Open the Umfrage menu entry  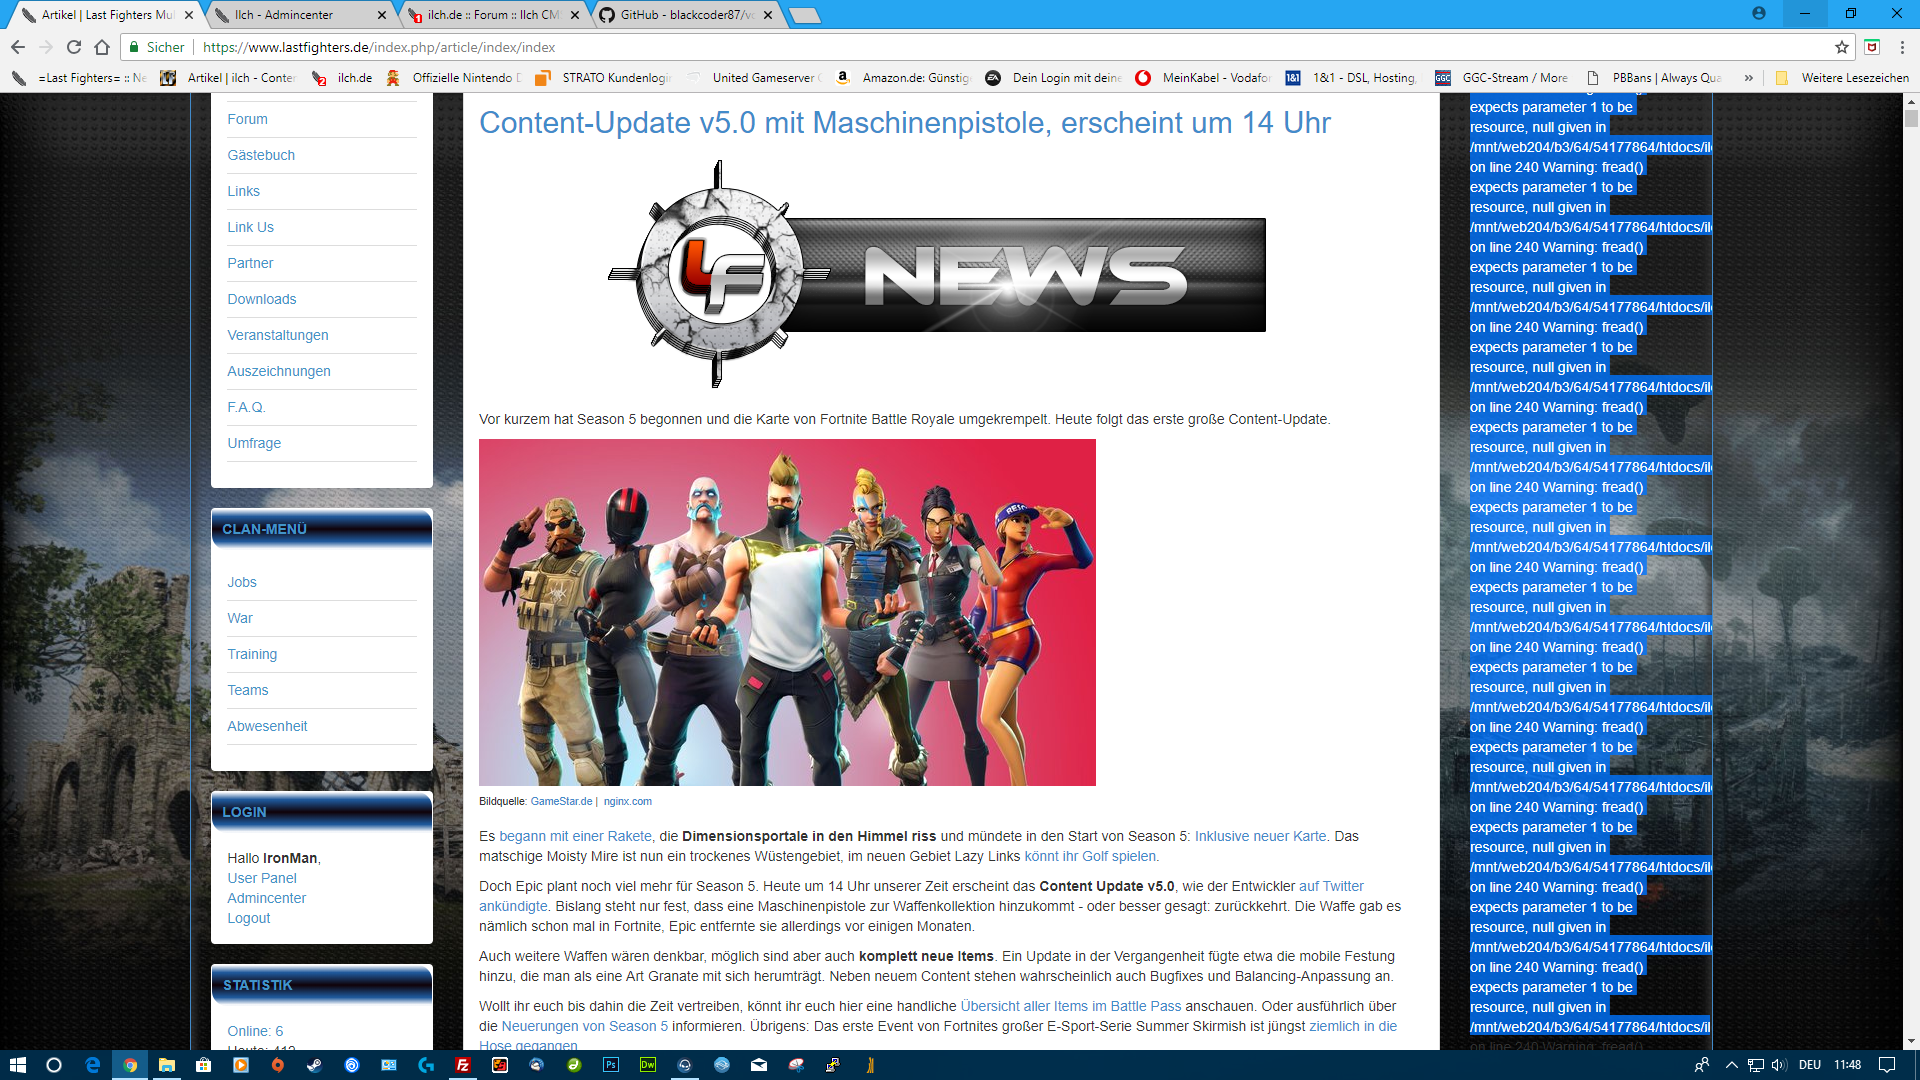(x=254, y=443)
